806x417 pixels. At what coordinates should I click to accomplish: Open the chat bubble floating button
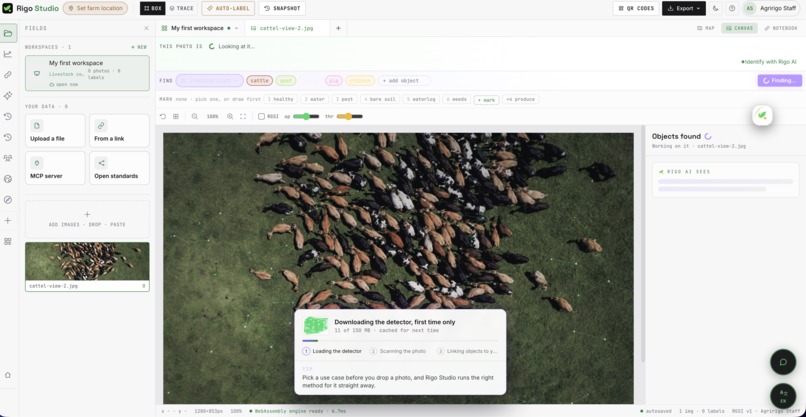783,362
